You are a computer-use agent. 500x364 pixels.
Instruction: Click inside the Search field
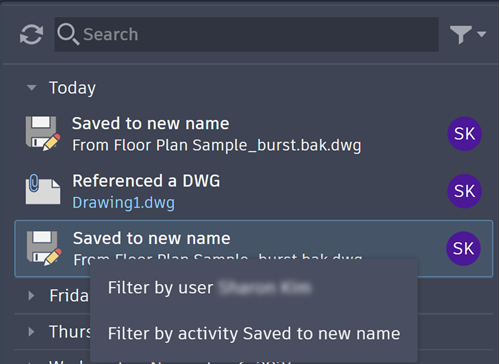coord(246,34)
